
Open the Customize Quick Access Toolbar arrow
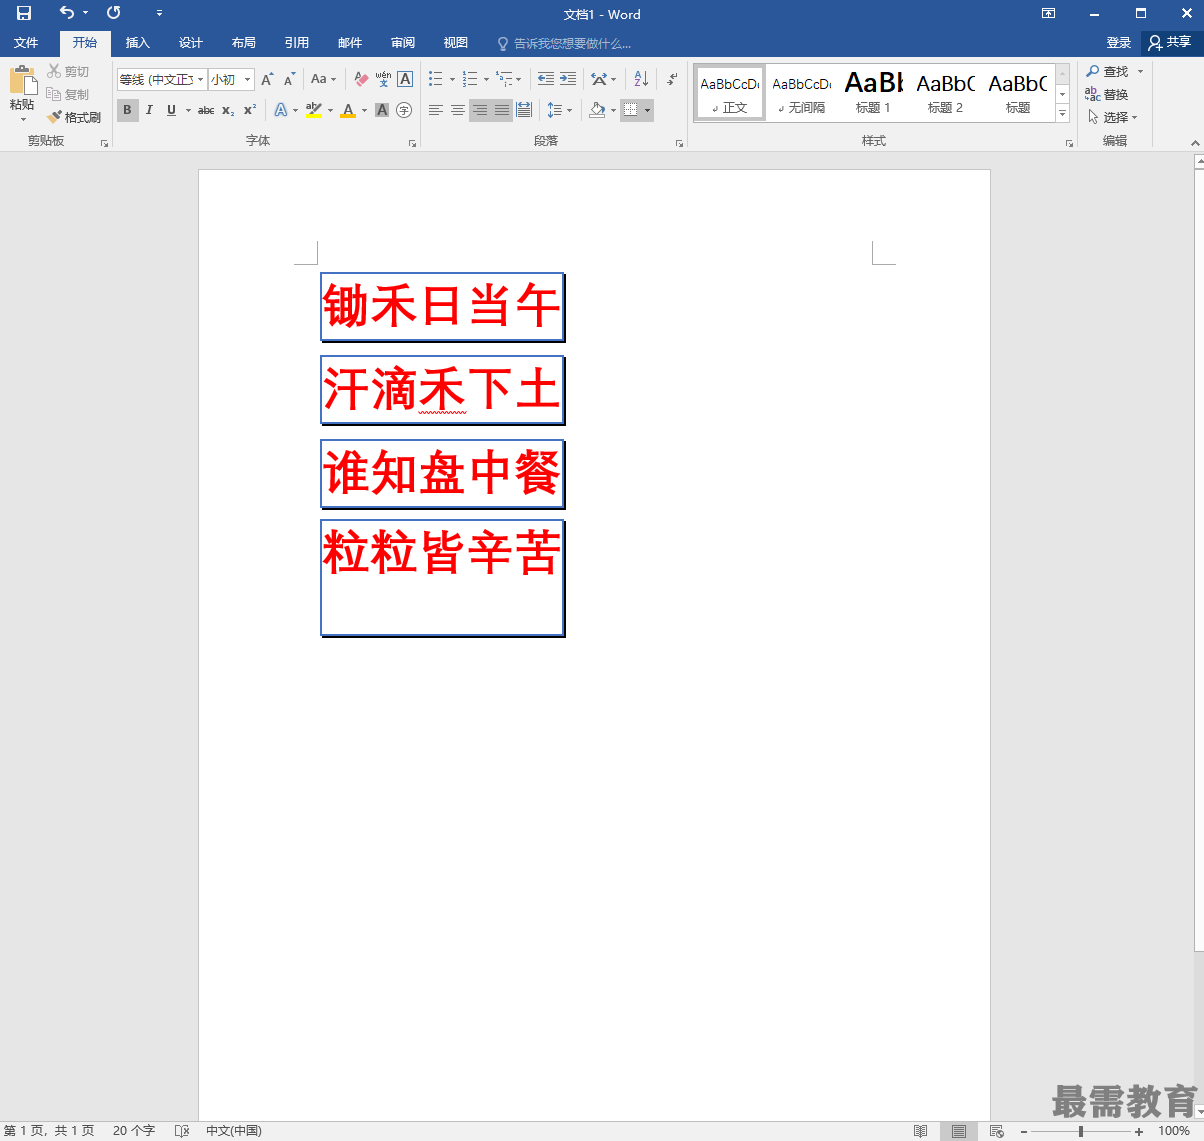159,13
